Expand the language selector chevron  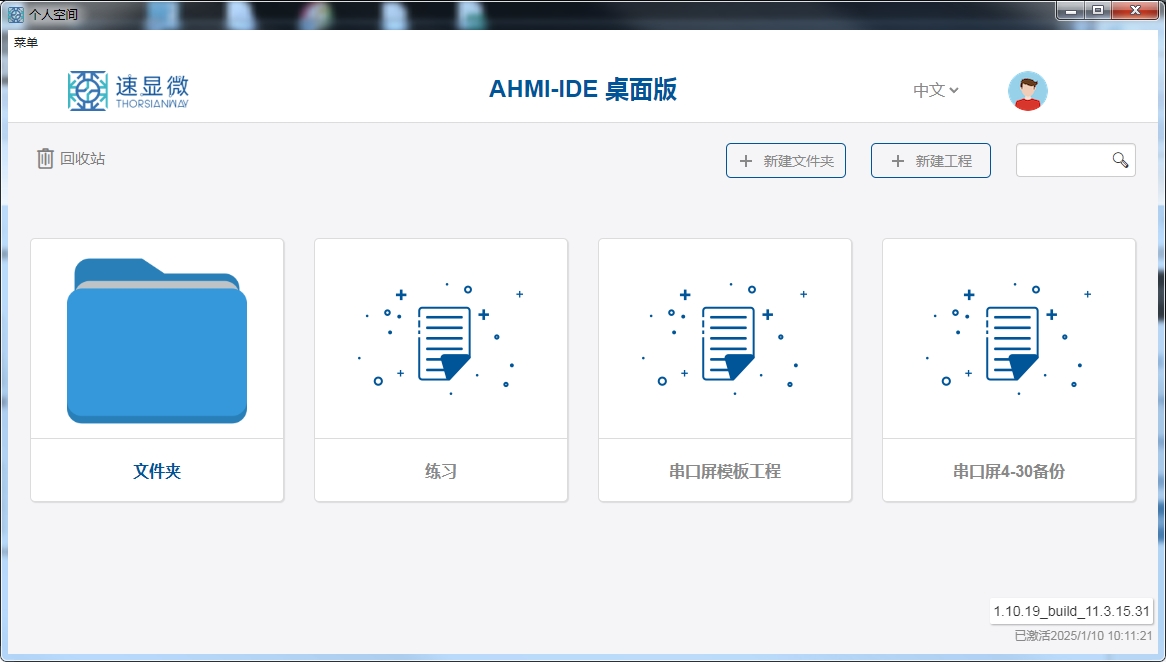(953, 90)
